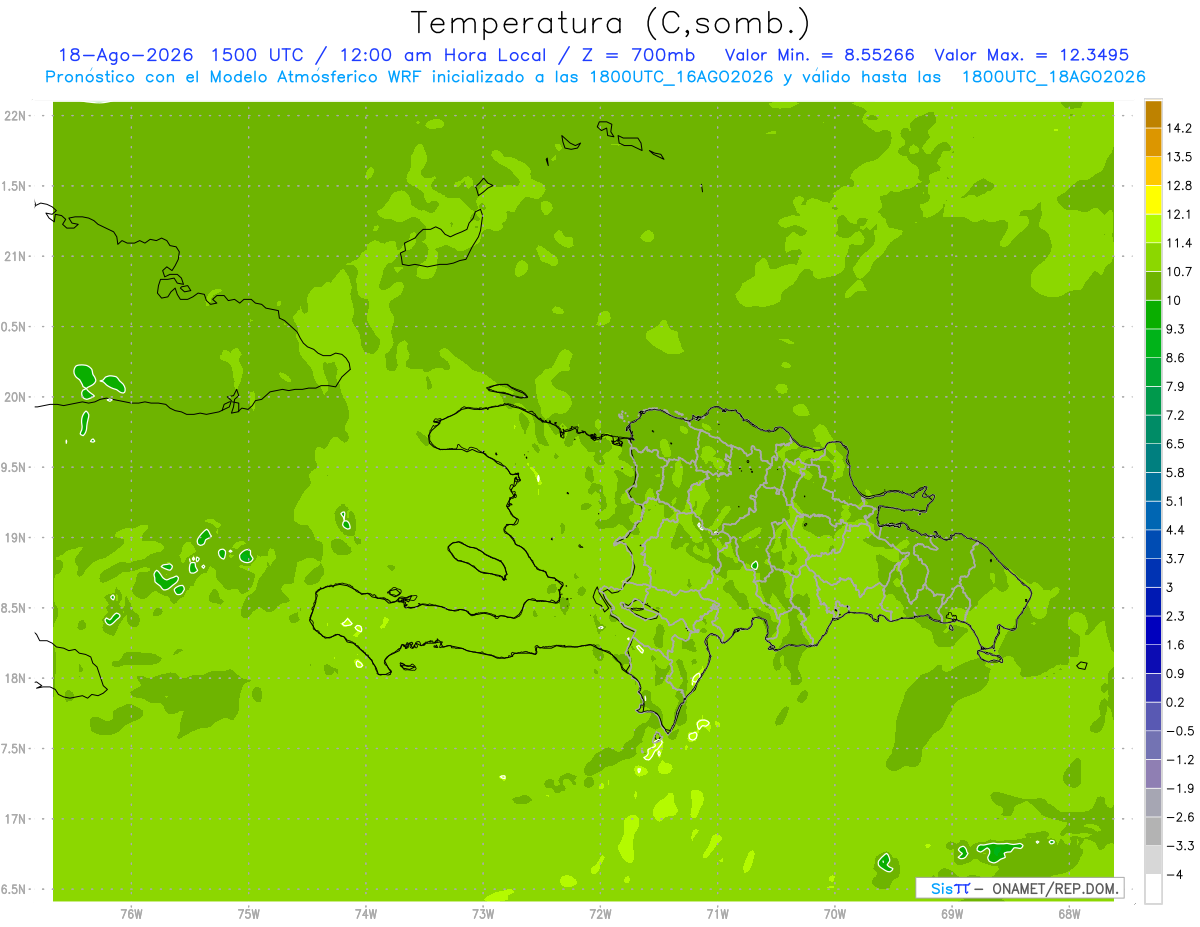Click the "Valor Min. = 8.55266" text
The width and height of the screenshot is (1200, 927).
pos(819,55)
